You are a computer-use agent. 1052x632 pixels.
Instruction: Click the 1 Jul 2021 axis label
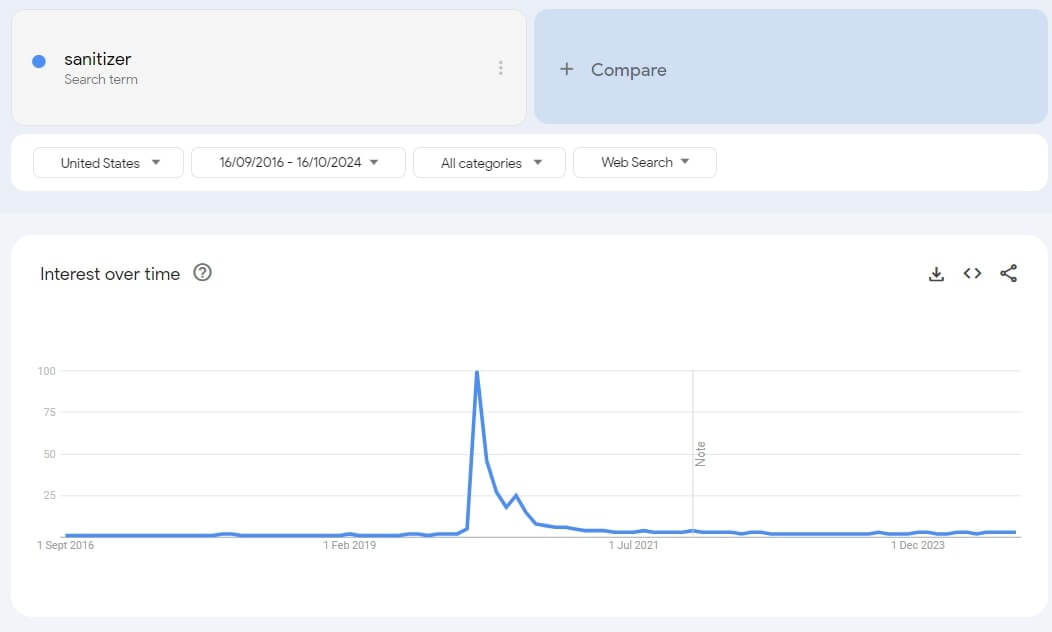pos(633,545)
